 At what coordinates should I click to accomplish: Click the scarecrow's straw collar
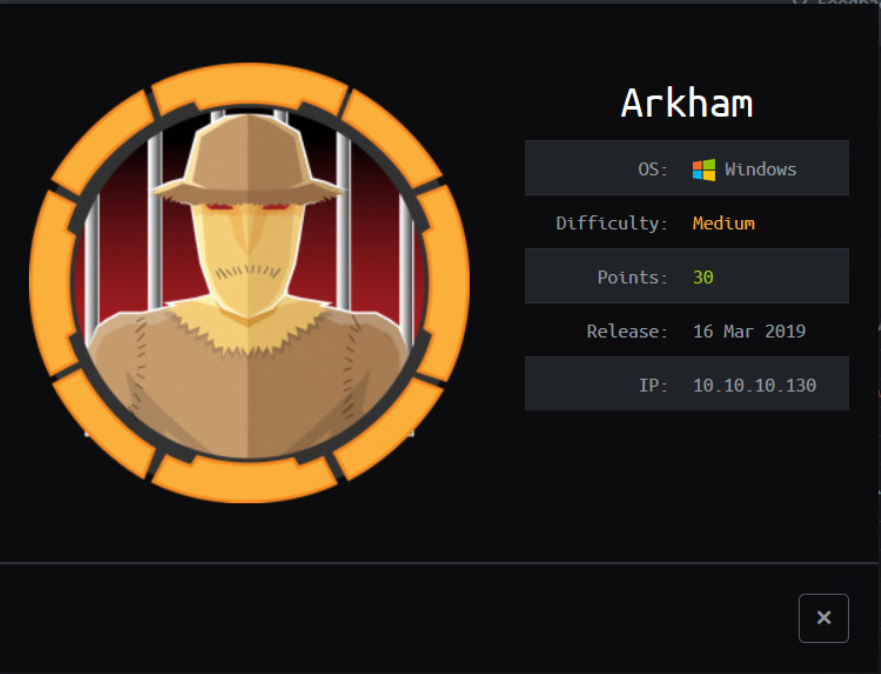[x=248, y=330]
